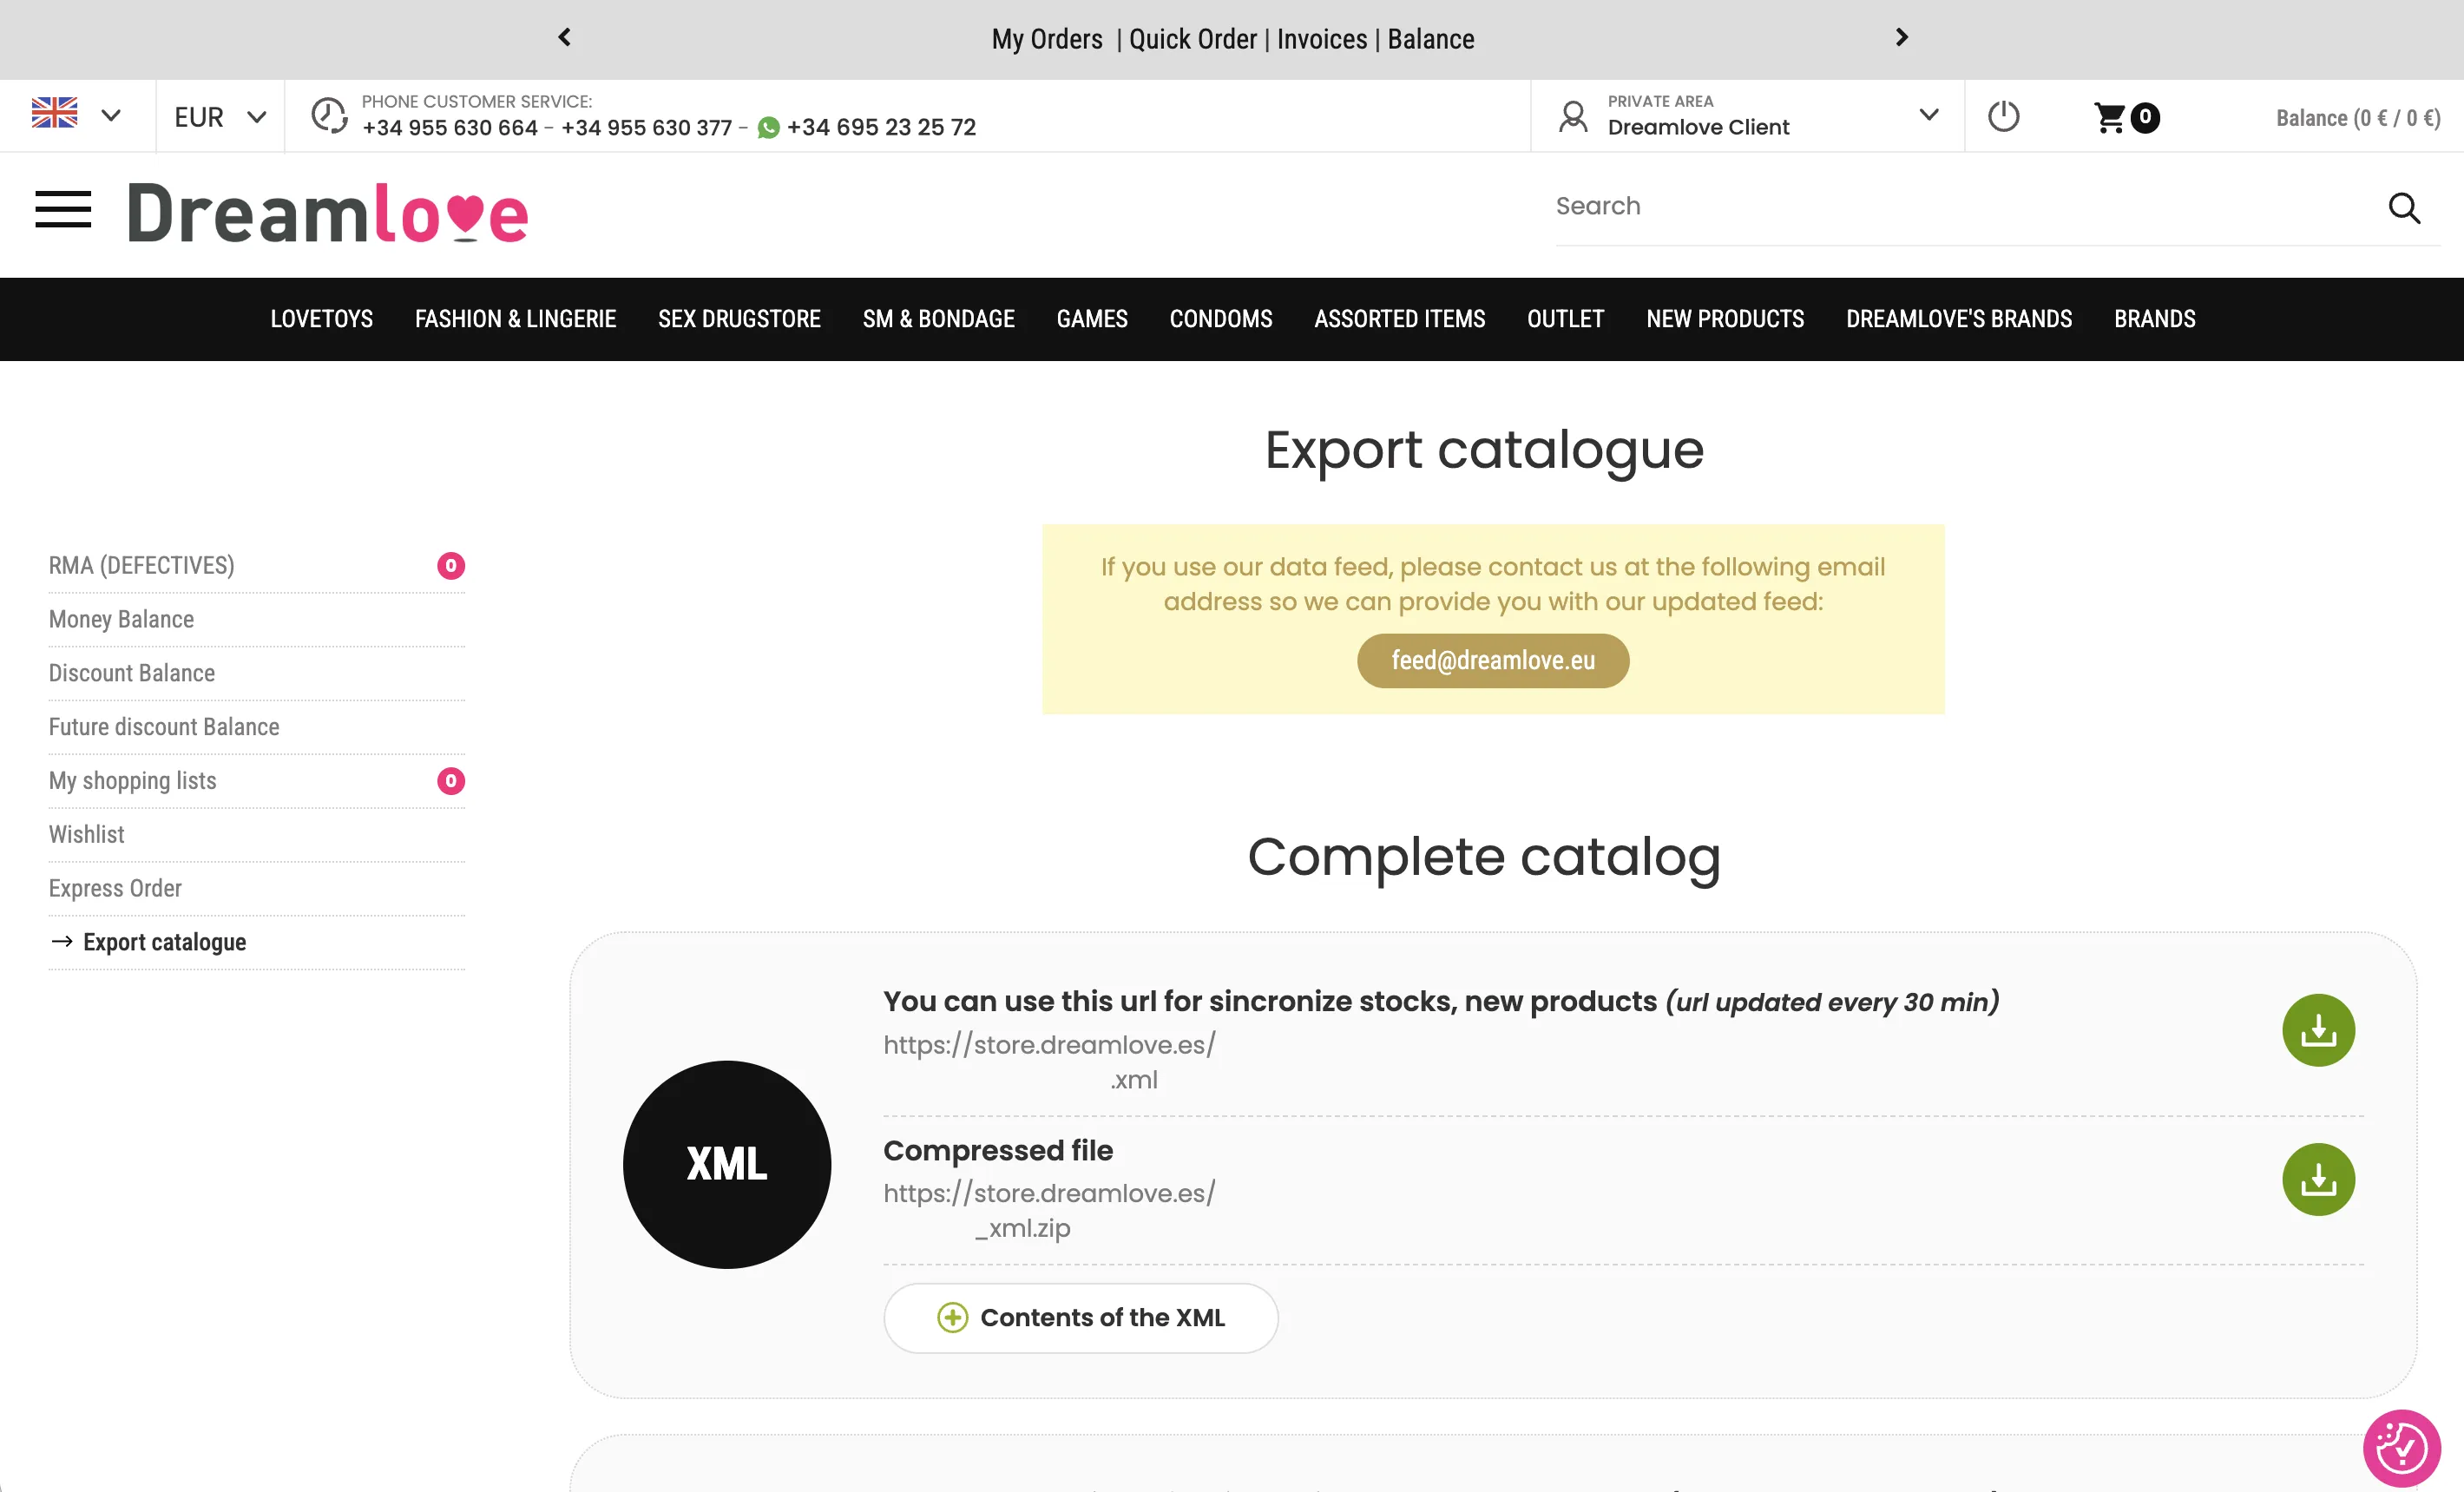Click the Balance (0 € / 0 €) text
Image resolution: width=2464 pixels, height=1492 pixels.
[2358, 118]
